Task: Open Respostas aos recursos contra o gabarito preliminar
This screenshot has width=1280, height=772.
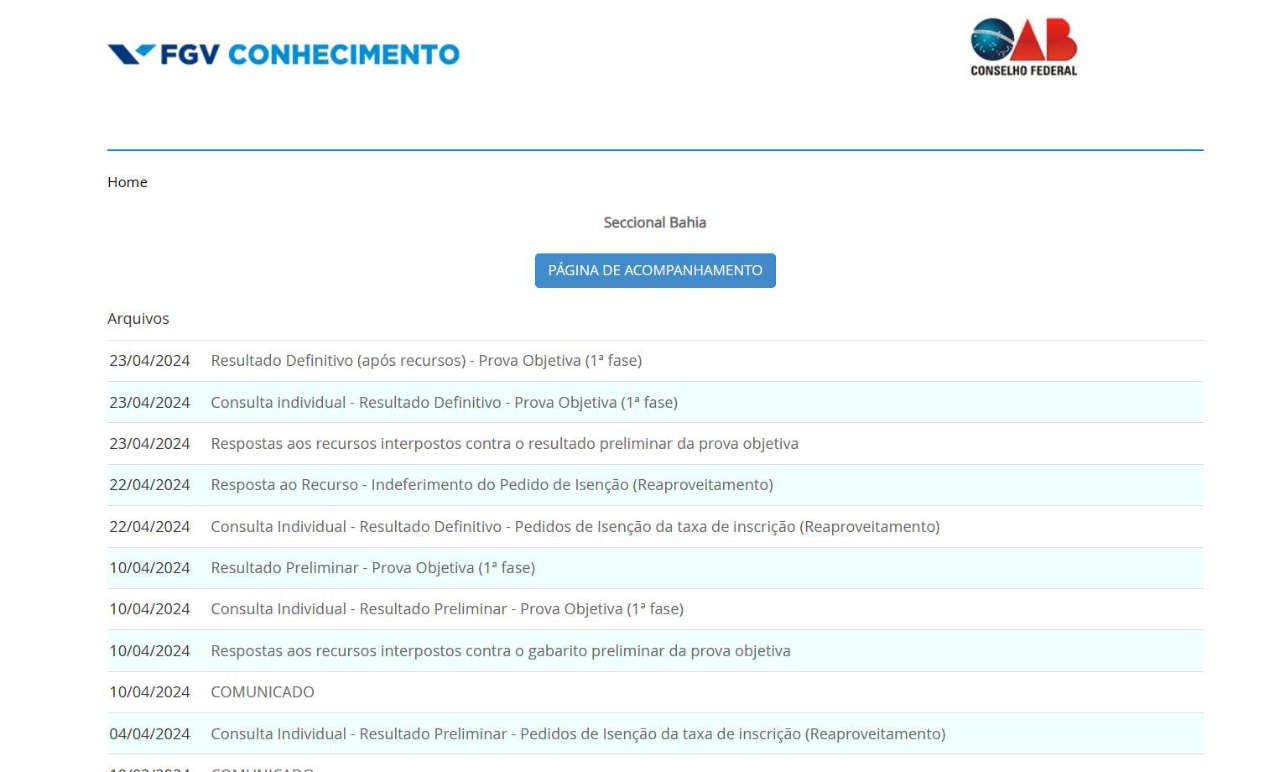Action: 500,650
